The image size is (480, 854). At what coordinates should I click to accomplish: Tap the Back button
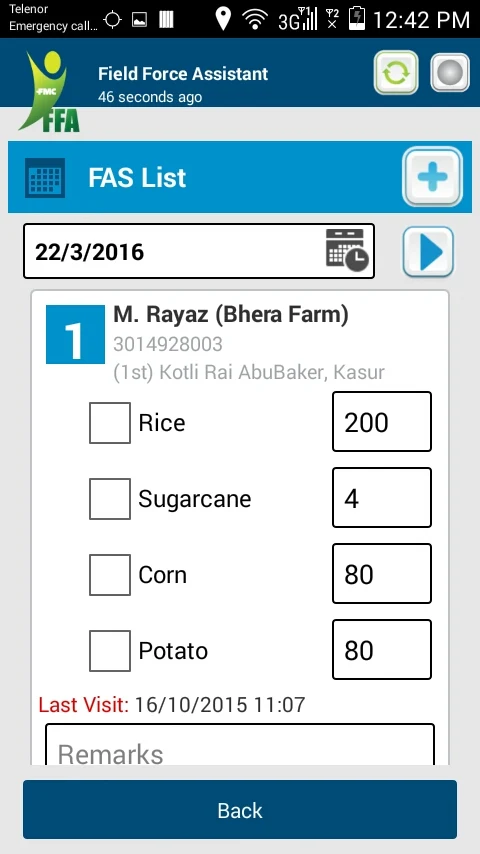(x=240, y=809)
